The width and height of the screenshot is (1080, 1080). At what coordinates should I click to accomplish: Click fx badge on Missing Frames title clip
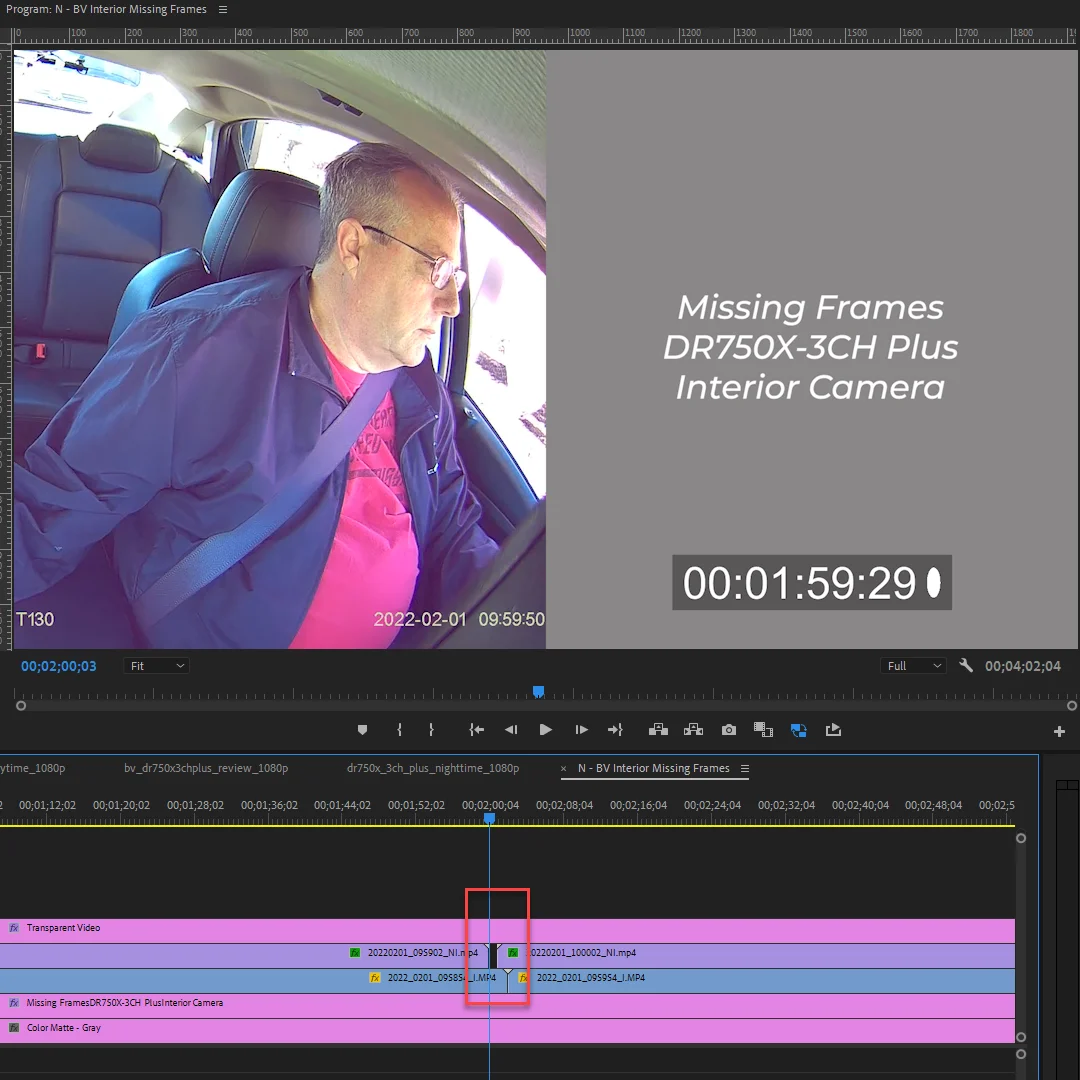click(14, 1003)
